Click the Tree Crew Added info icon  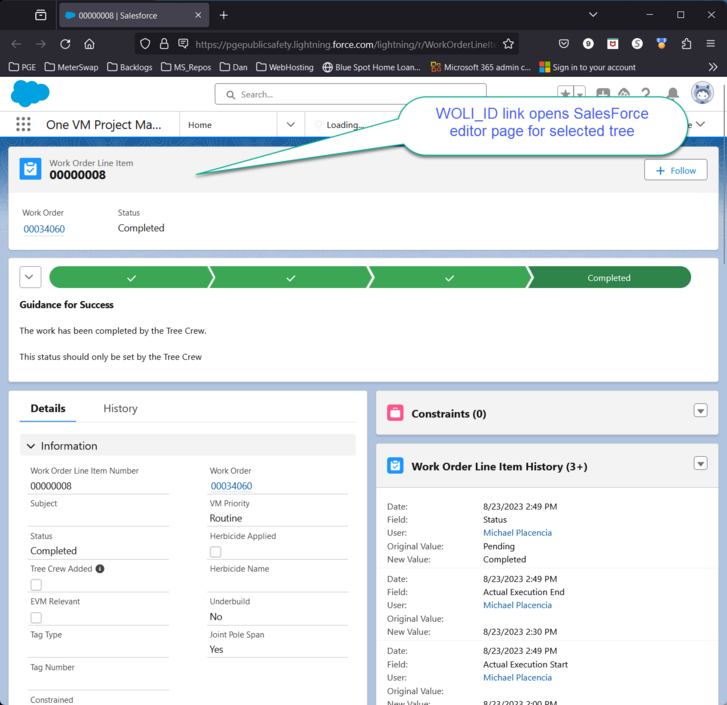(100, 569)
